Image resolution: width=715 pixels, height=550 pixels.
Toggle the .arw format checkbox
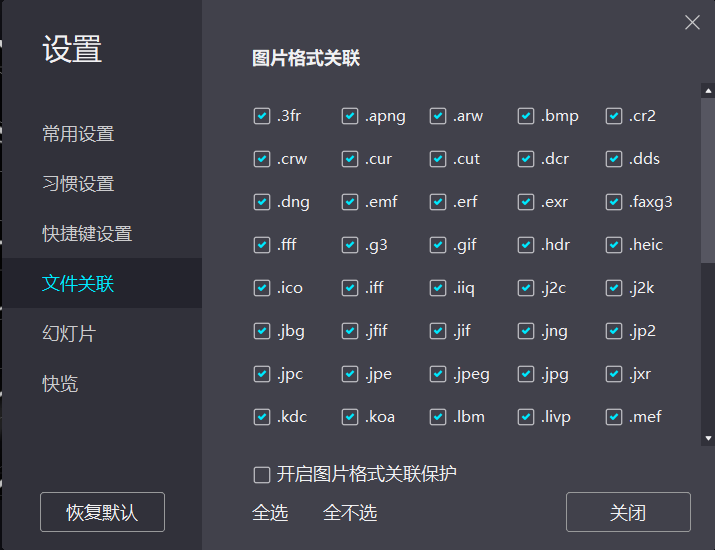point(438,116)
